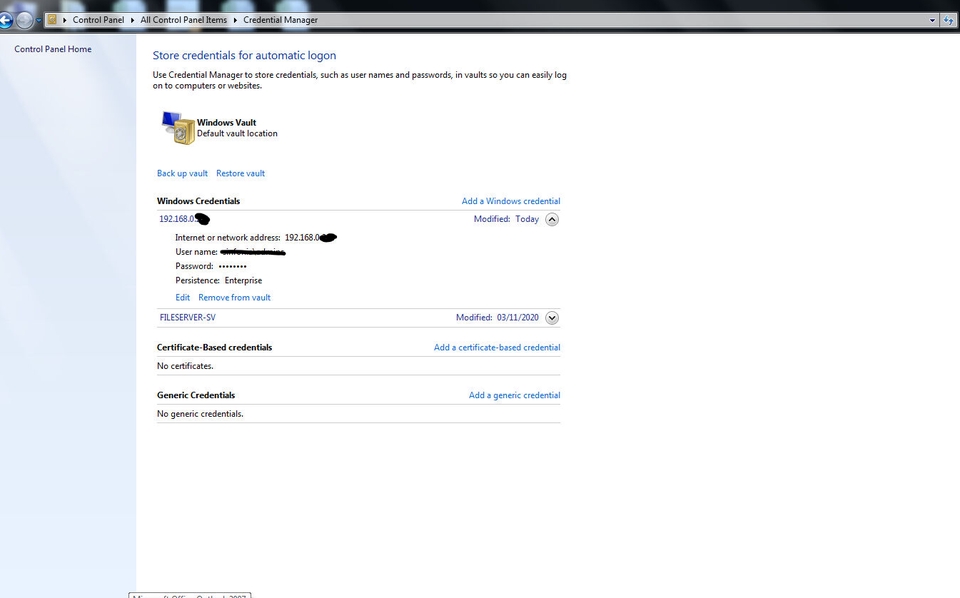This screenshot has width=960, height=598.
Task: Click the 192.168.0 credential title
Action: [x=184, y=219]
